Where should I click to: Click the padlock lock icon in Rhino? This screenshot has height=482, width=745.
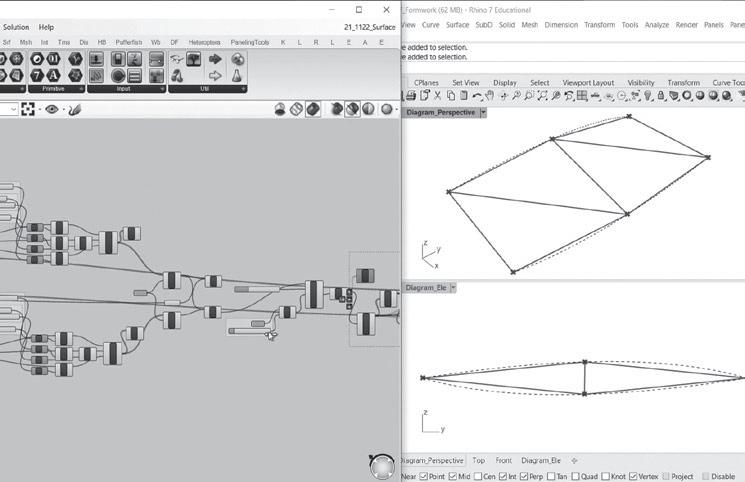point(661,96)
